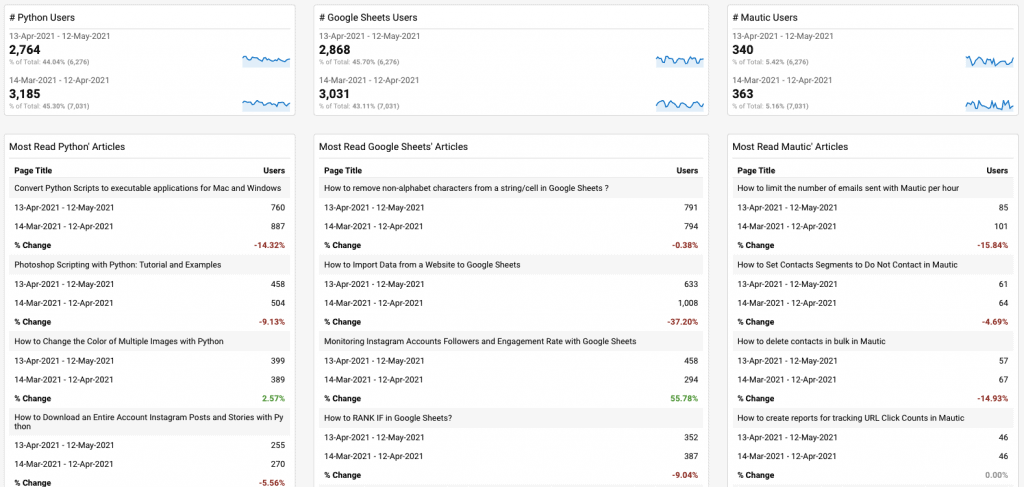
Task: Click the Python Users previous-period sparkline
Action: tap(266, 104)
